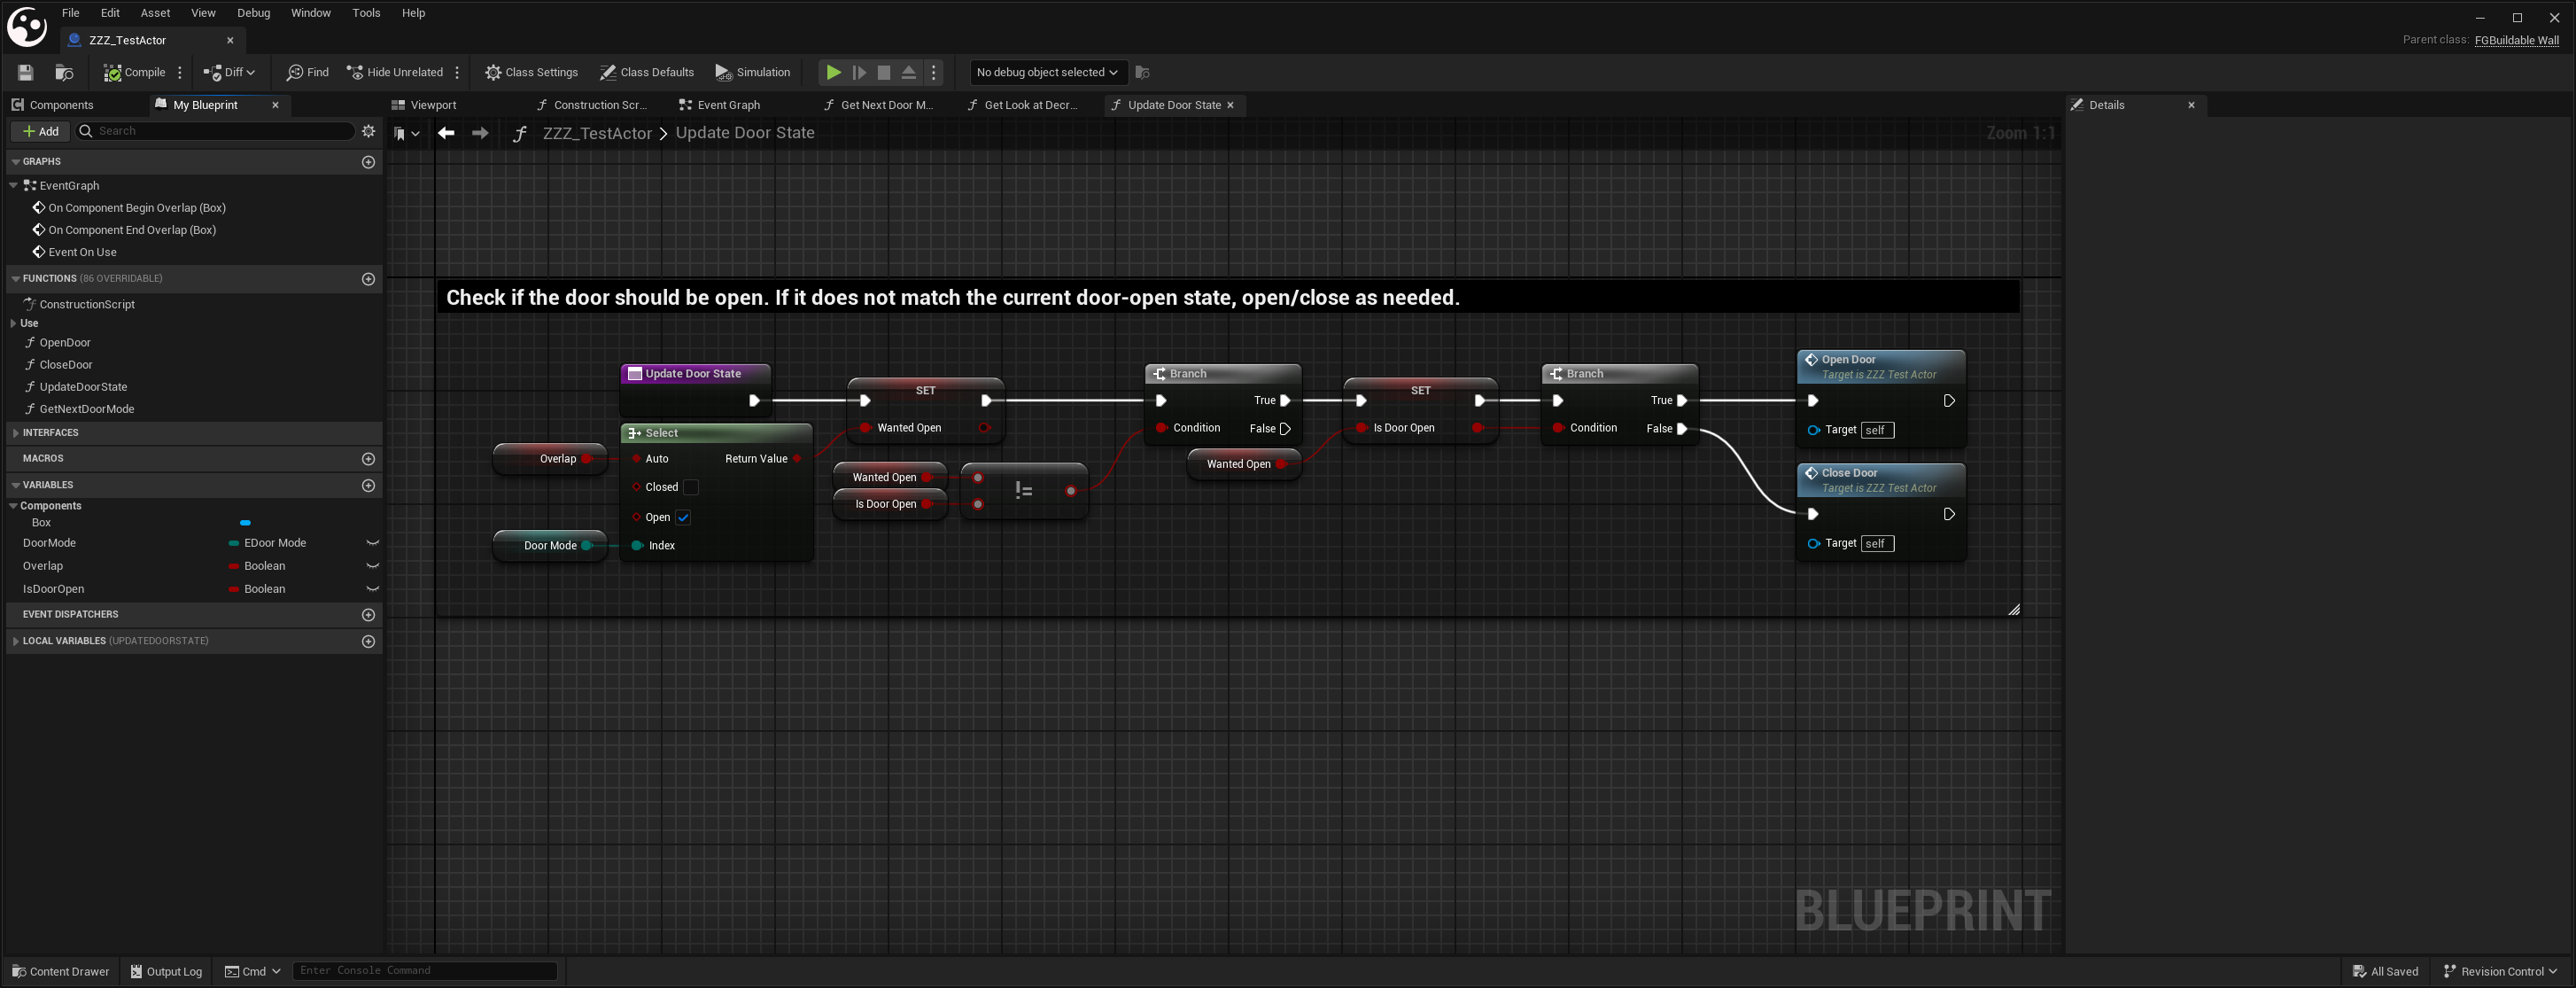Screen dimensions: 2576x988
Task: Toggle DoorMode variable visibility eye
Action: pos(372,543)
